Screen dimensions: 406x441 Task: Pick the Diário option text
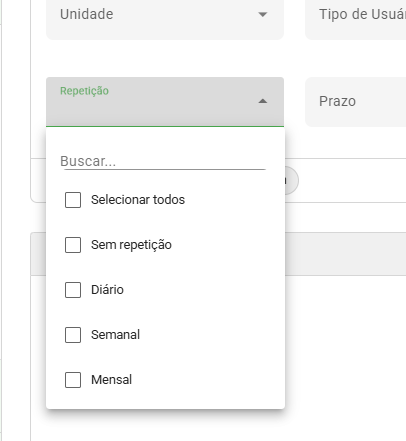[x=107, y=290]
